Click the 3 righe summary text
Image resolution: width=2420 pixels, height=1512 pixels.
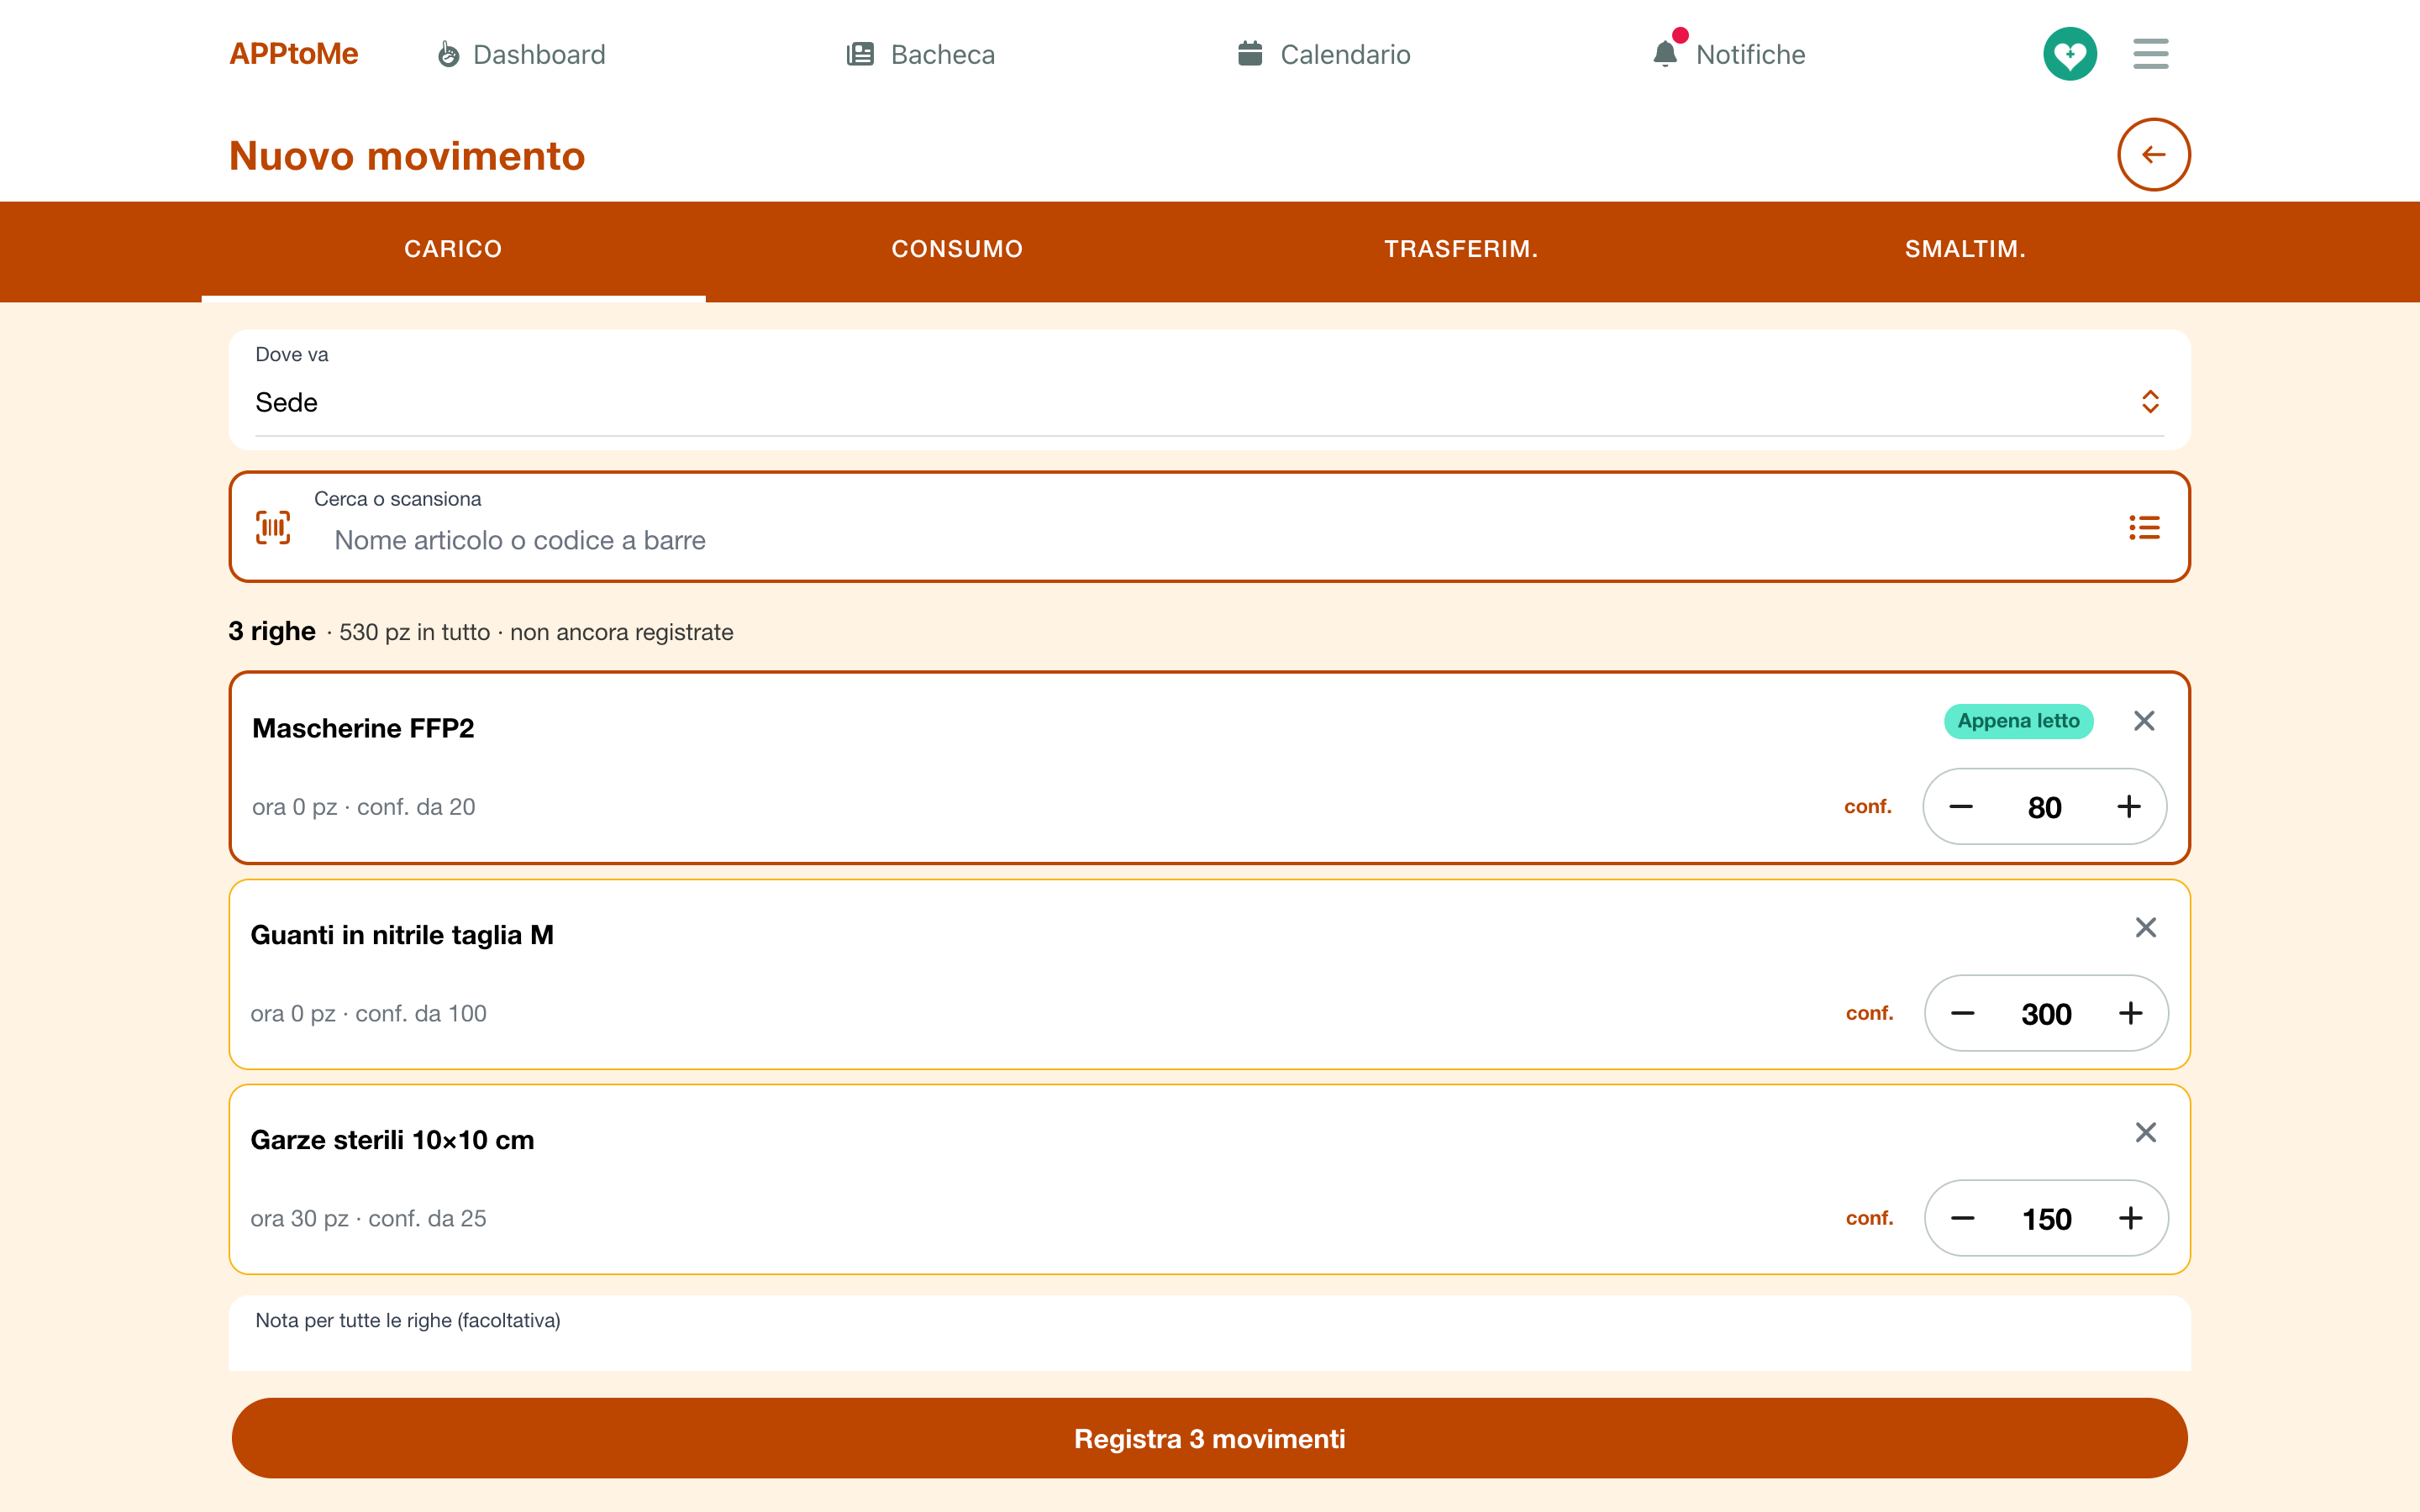(272, 631)
